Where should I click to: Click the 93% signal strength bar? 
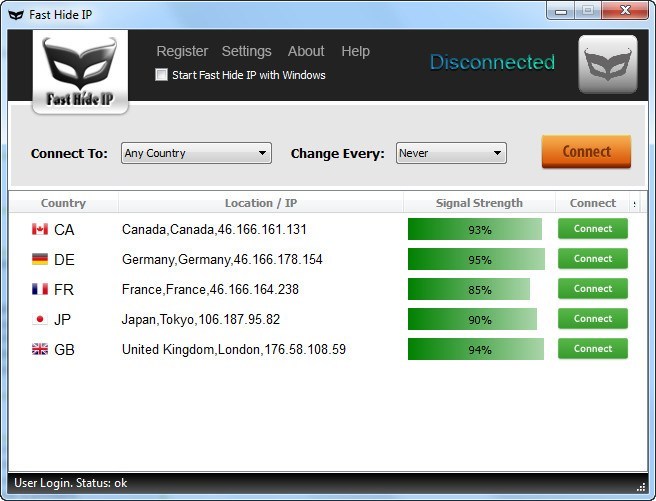[475, 229]
